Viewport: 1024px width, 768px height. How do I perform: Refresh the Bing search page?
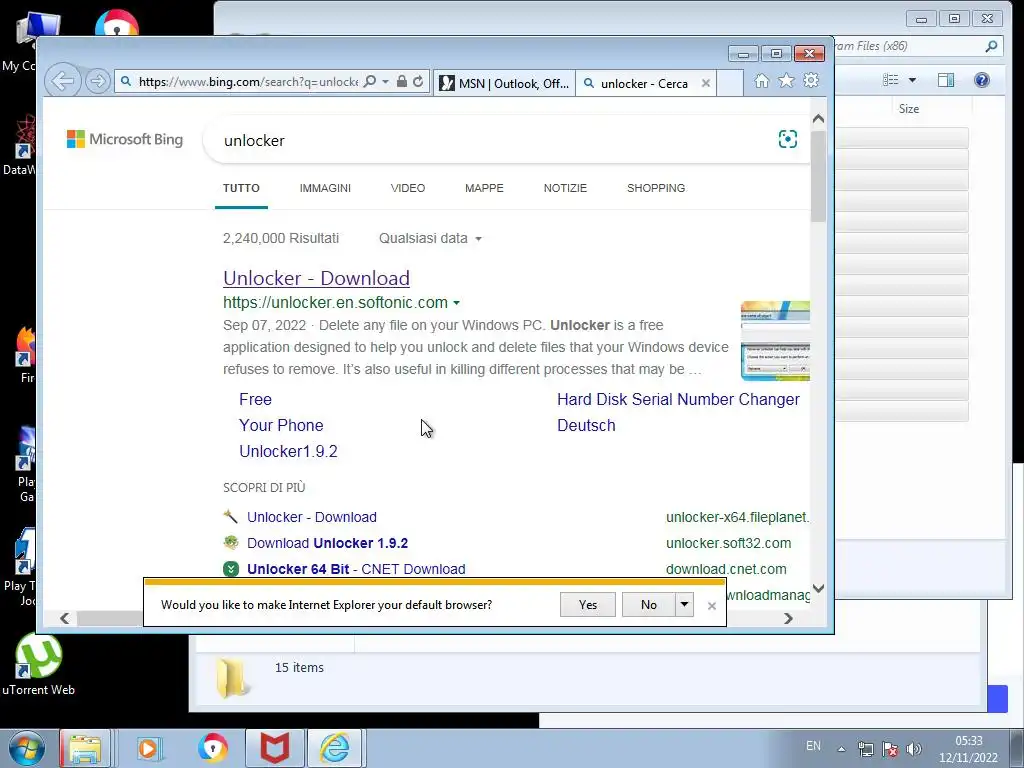[x=418, y=82]
